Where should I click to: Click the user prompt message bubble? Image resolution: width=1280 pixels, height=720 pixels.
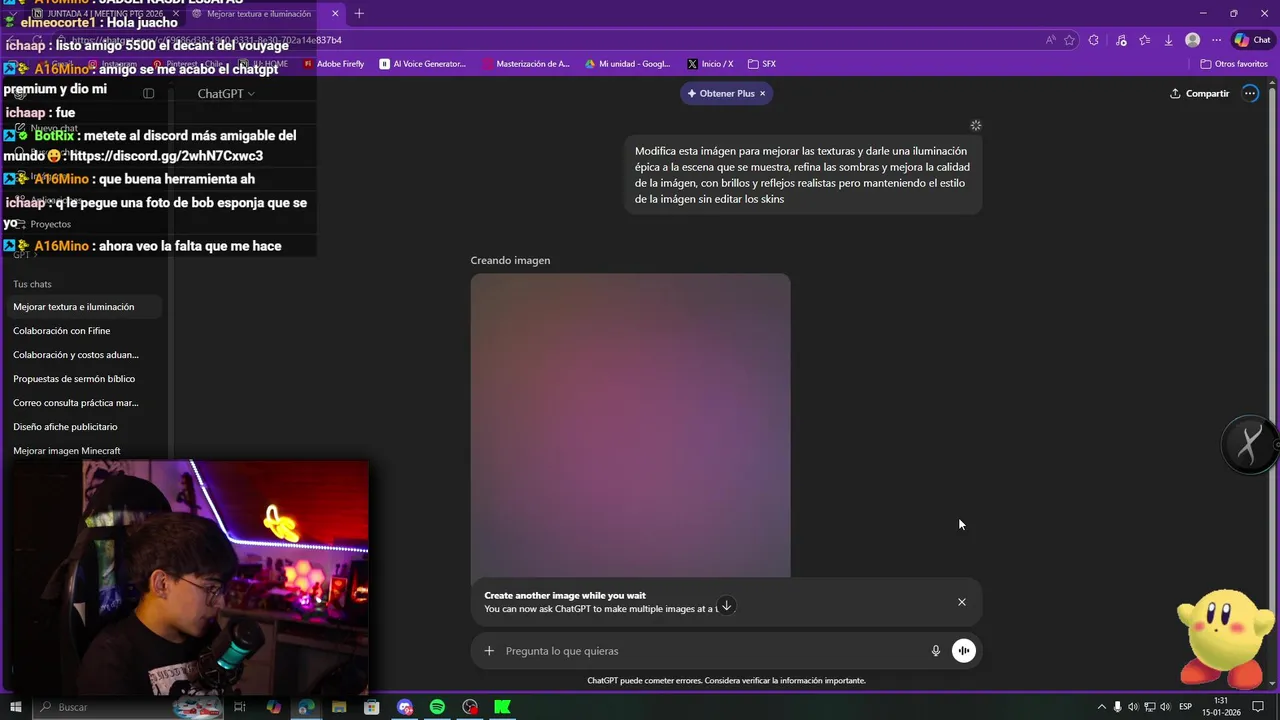[x=803, y=175]
